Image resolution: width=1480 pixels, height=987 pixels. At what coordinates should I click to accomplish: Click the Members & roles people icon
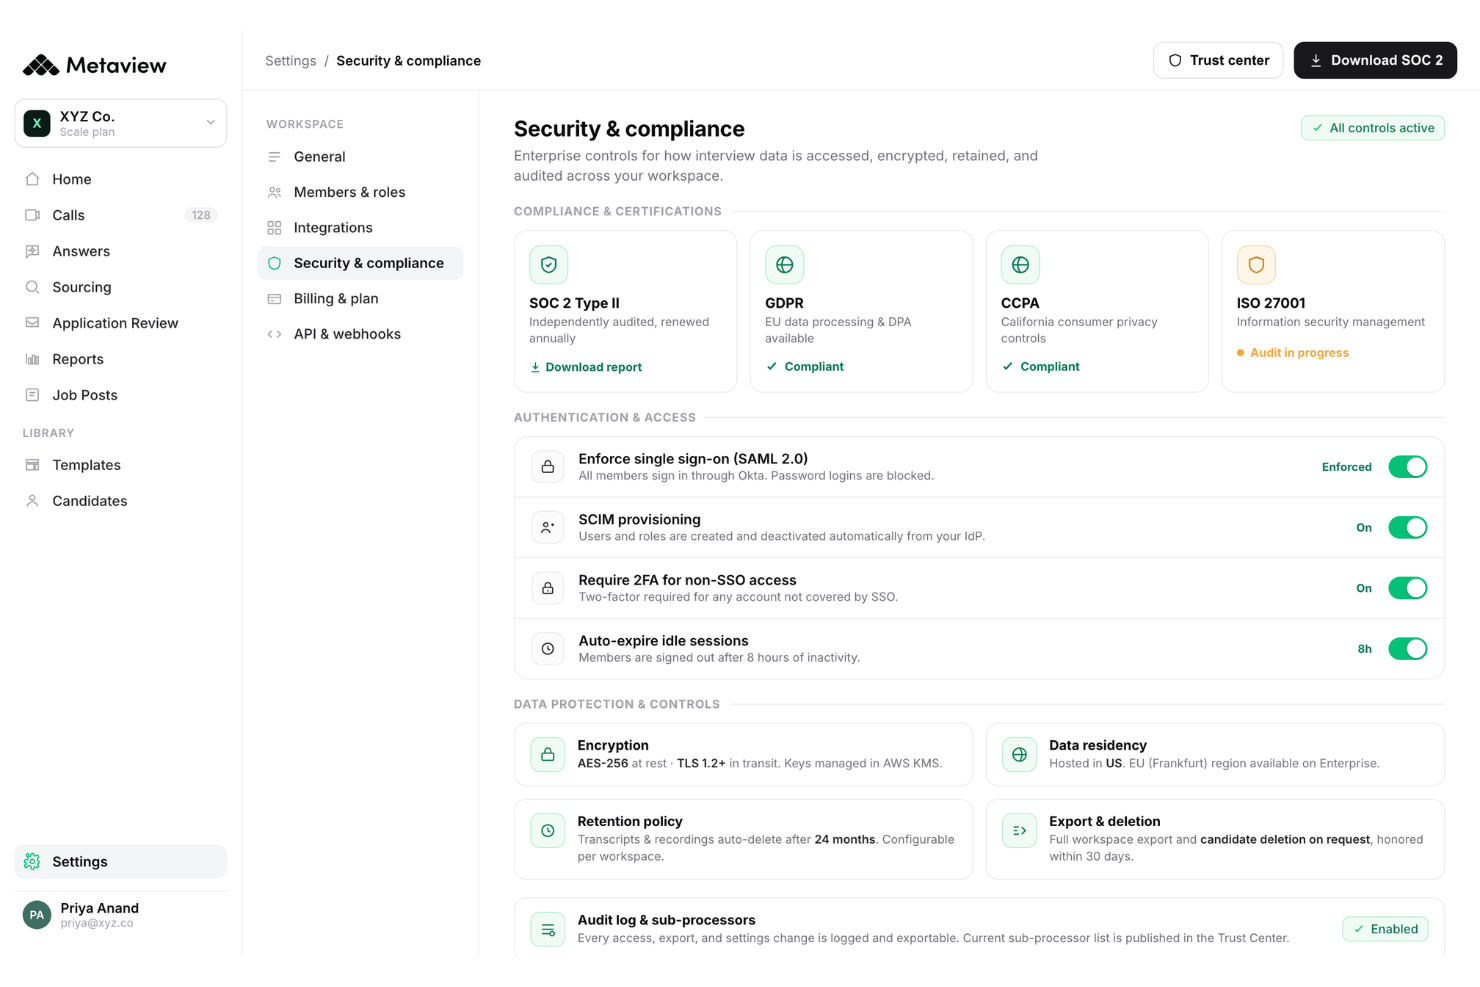click(x=274, y=192)
